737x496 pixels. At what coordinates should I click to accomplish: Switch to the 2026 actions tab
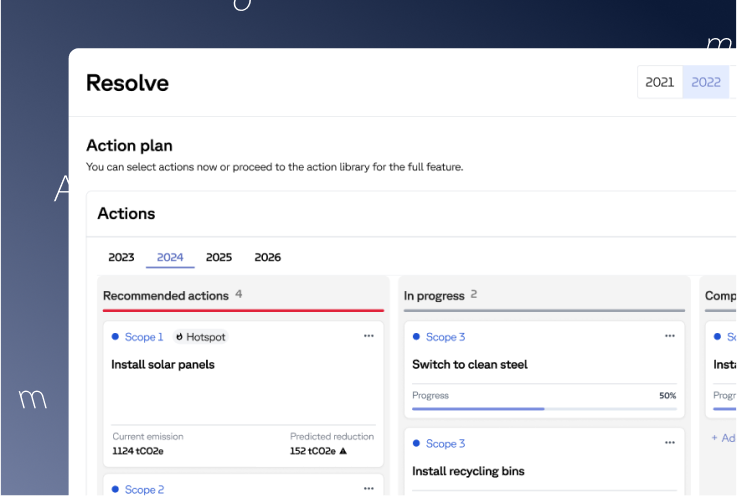268,257
